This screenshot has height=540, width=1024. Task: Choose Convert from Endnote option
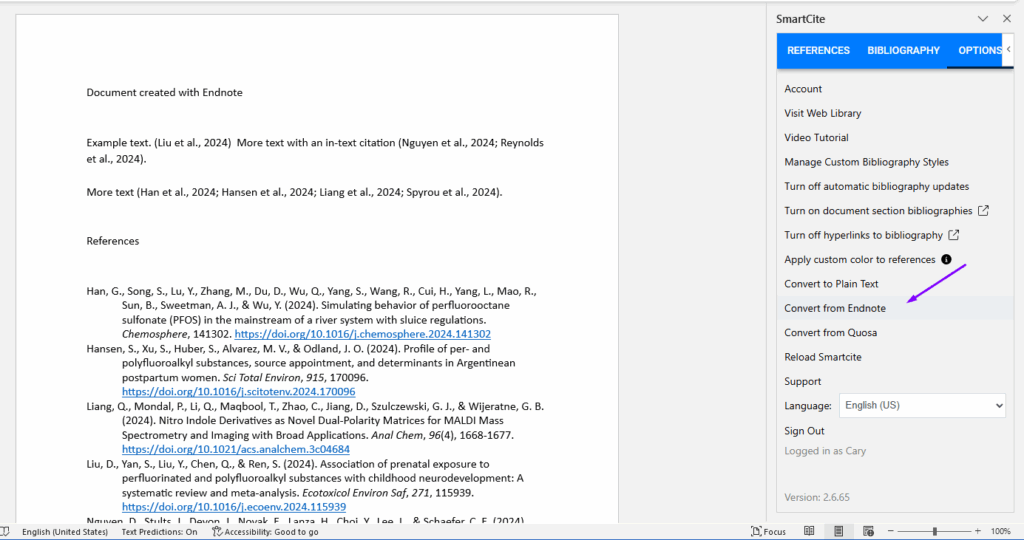tap(835, 308)
